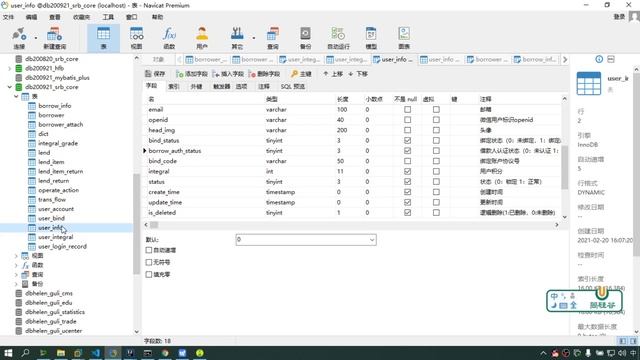Click the Insert Field button

(x=228, y=74)
